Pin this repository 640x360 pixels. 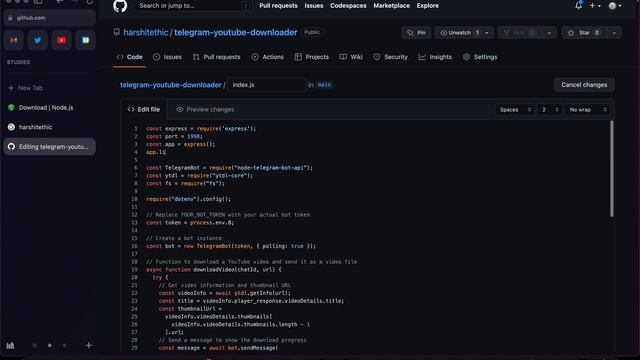click(x=416, y=33)
